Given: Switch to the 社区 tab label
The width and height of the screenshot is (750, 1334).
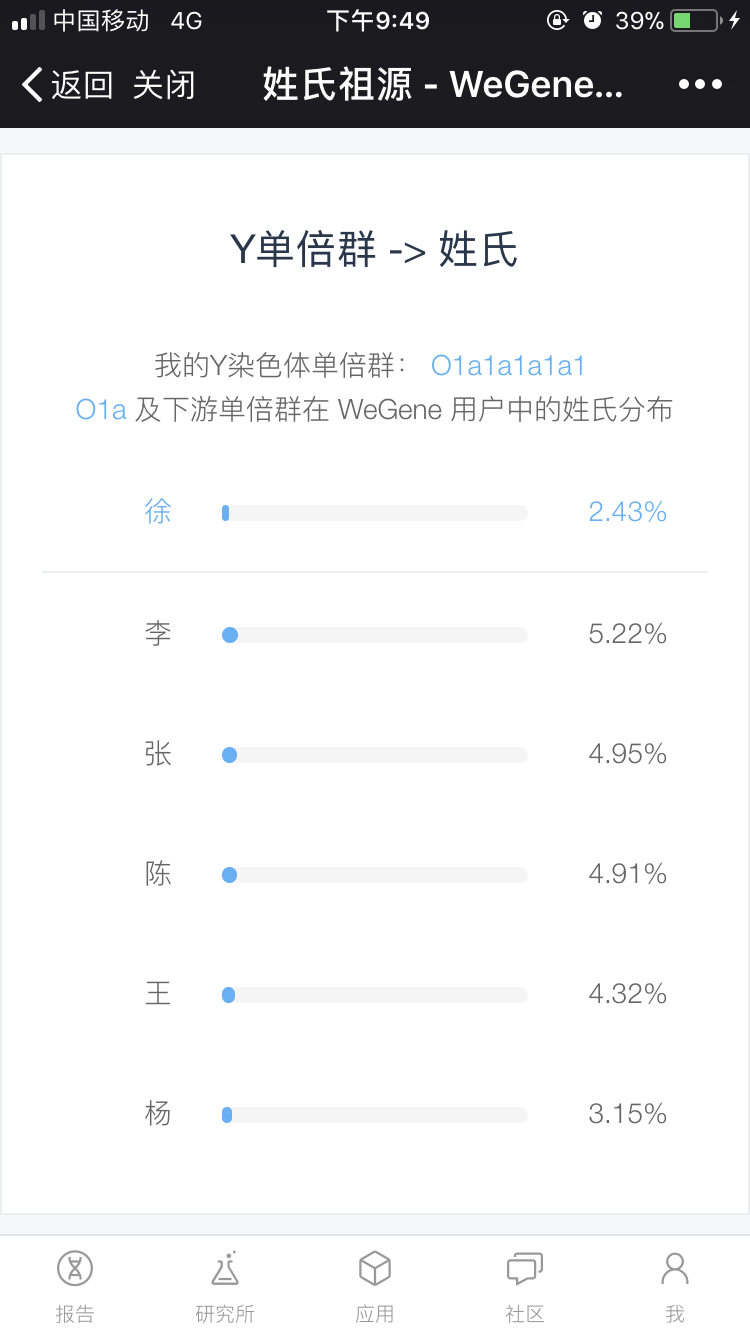Looking at the screenshot, I should coord(525,1314).
